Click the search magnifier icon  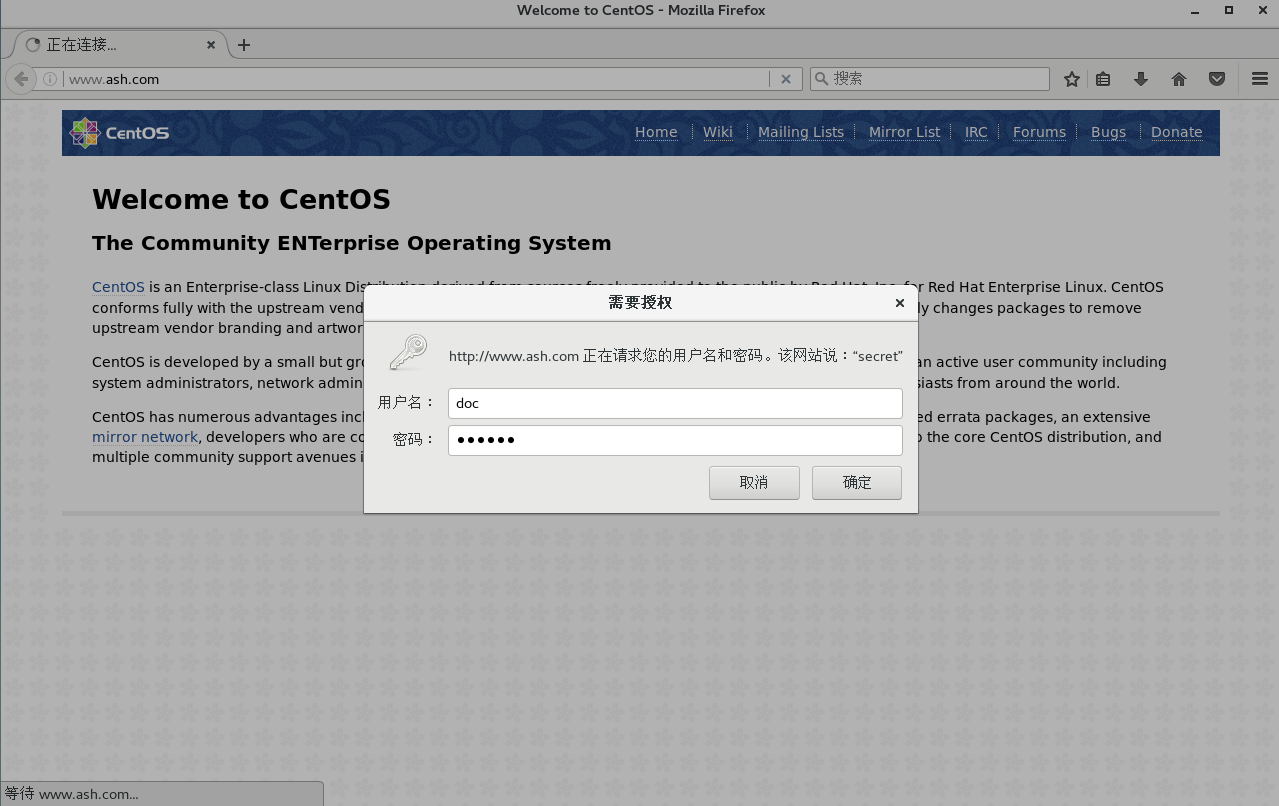(x=821, y=78)
